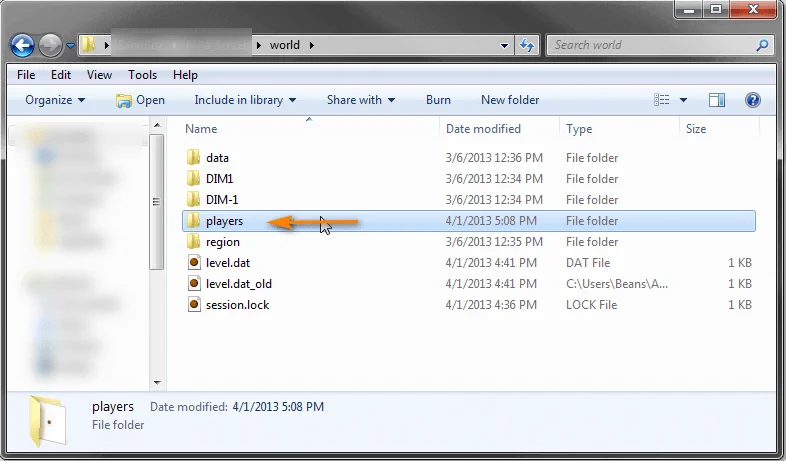Click the Forward navigation arrow
786x461 pixels.
click(x=50, y=46)
